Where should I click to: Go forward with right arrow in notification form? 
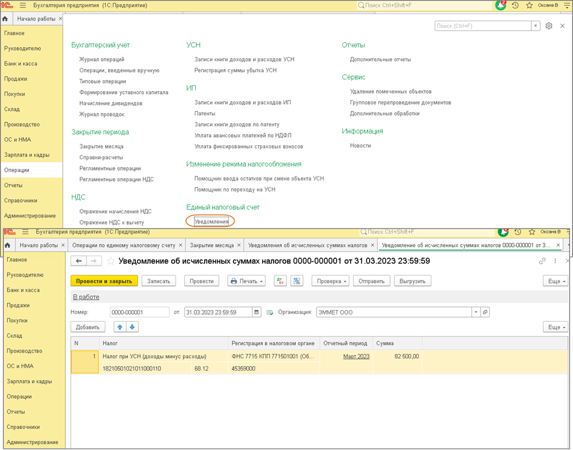(94, 261)
